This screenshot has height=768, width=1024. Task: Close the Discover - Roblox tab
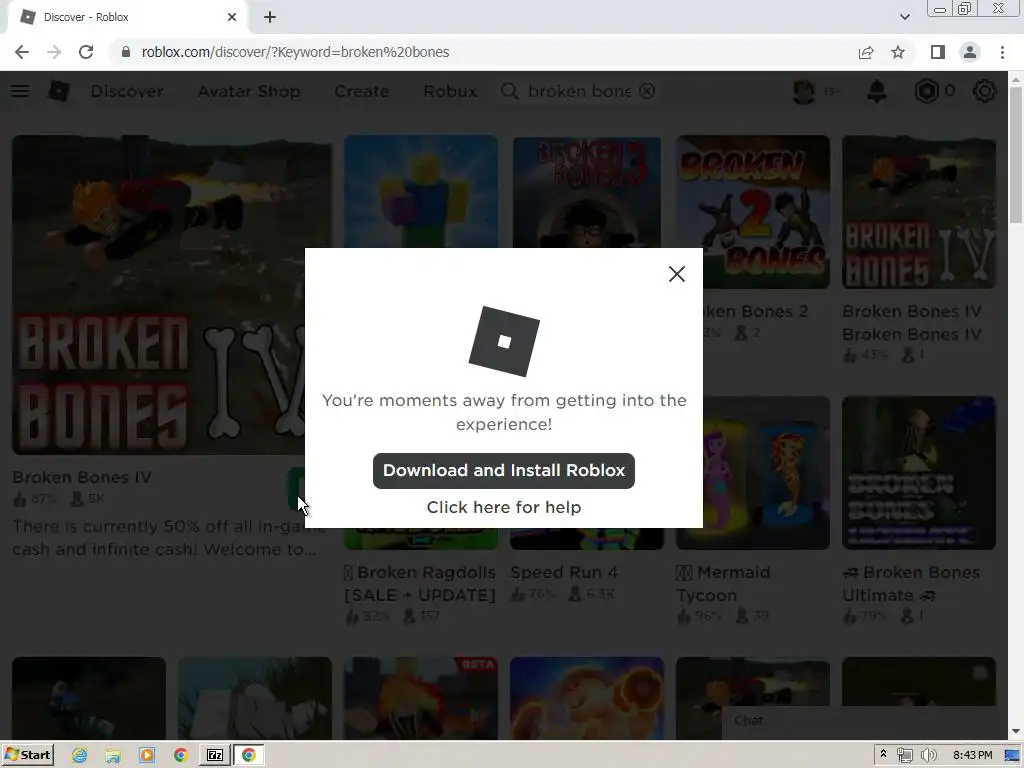coord(232,17)
